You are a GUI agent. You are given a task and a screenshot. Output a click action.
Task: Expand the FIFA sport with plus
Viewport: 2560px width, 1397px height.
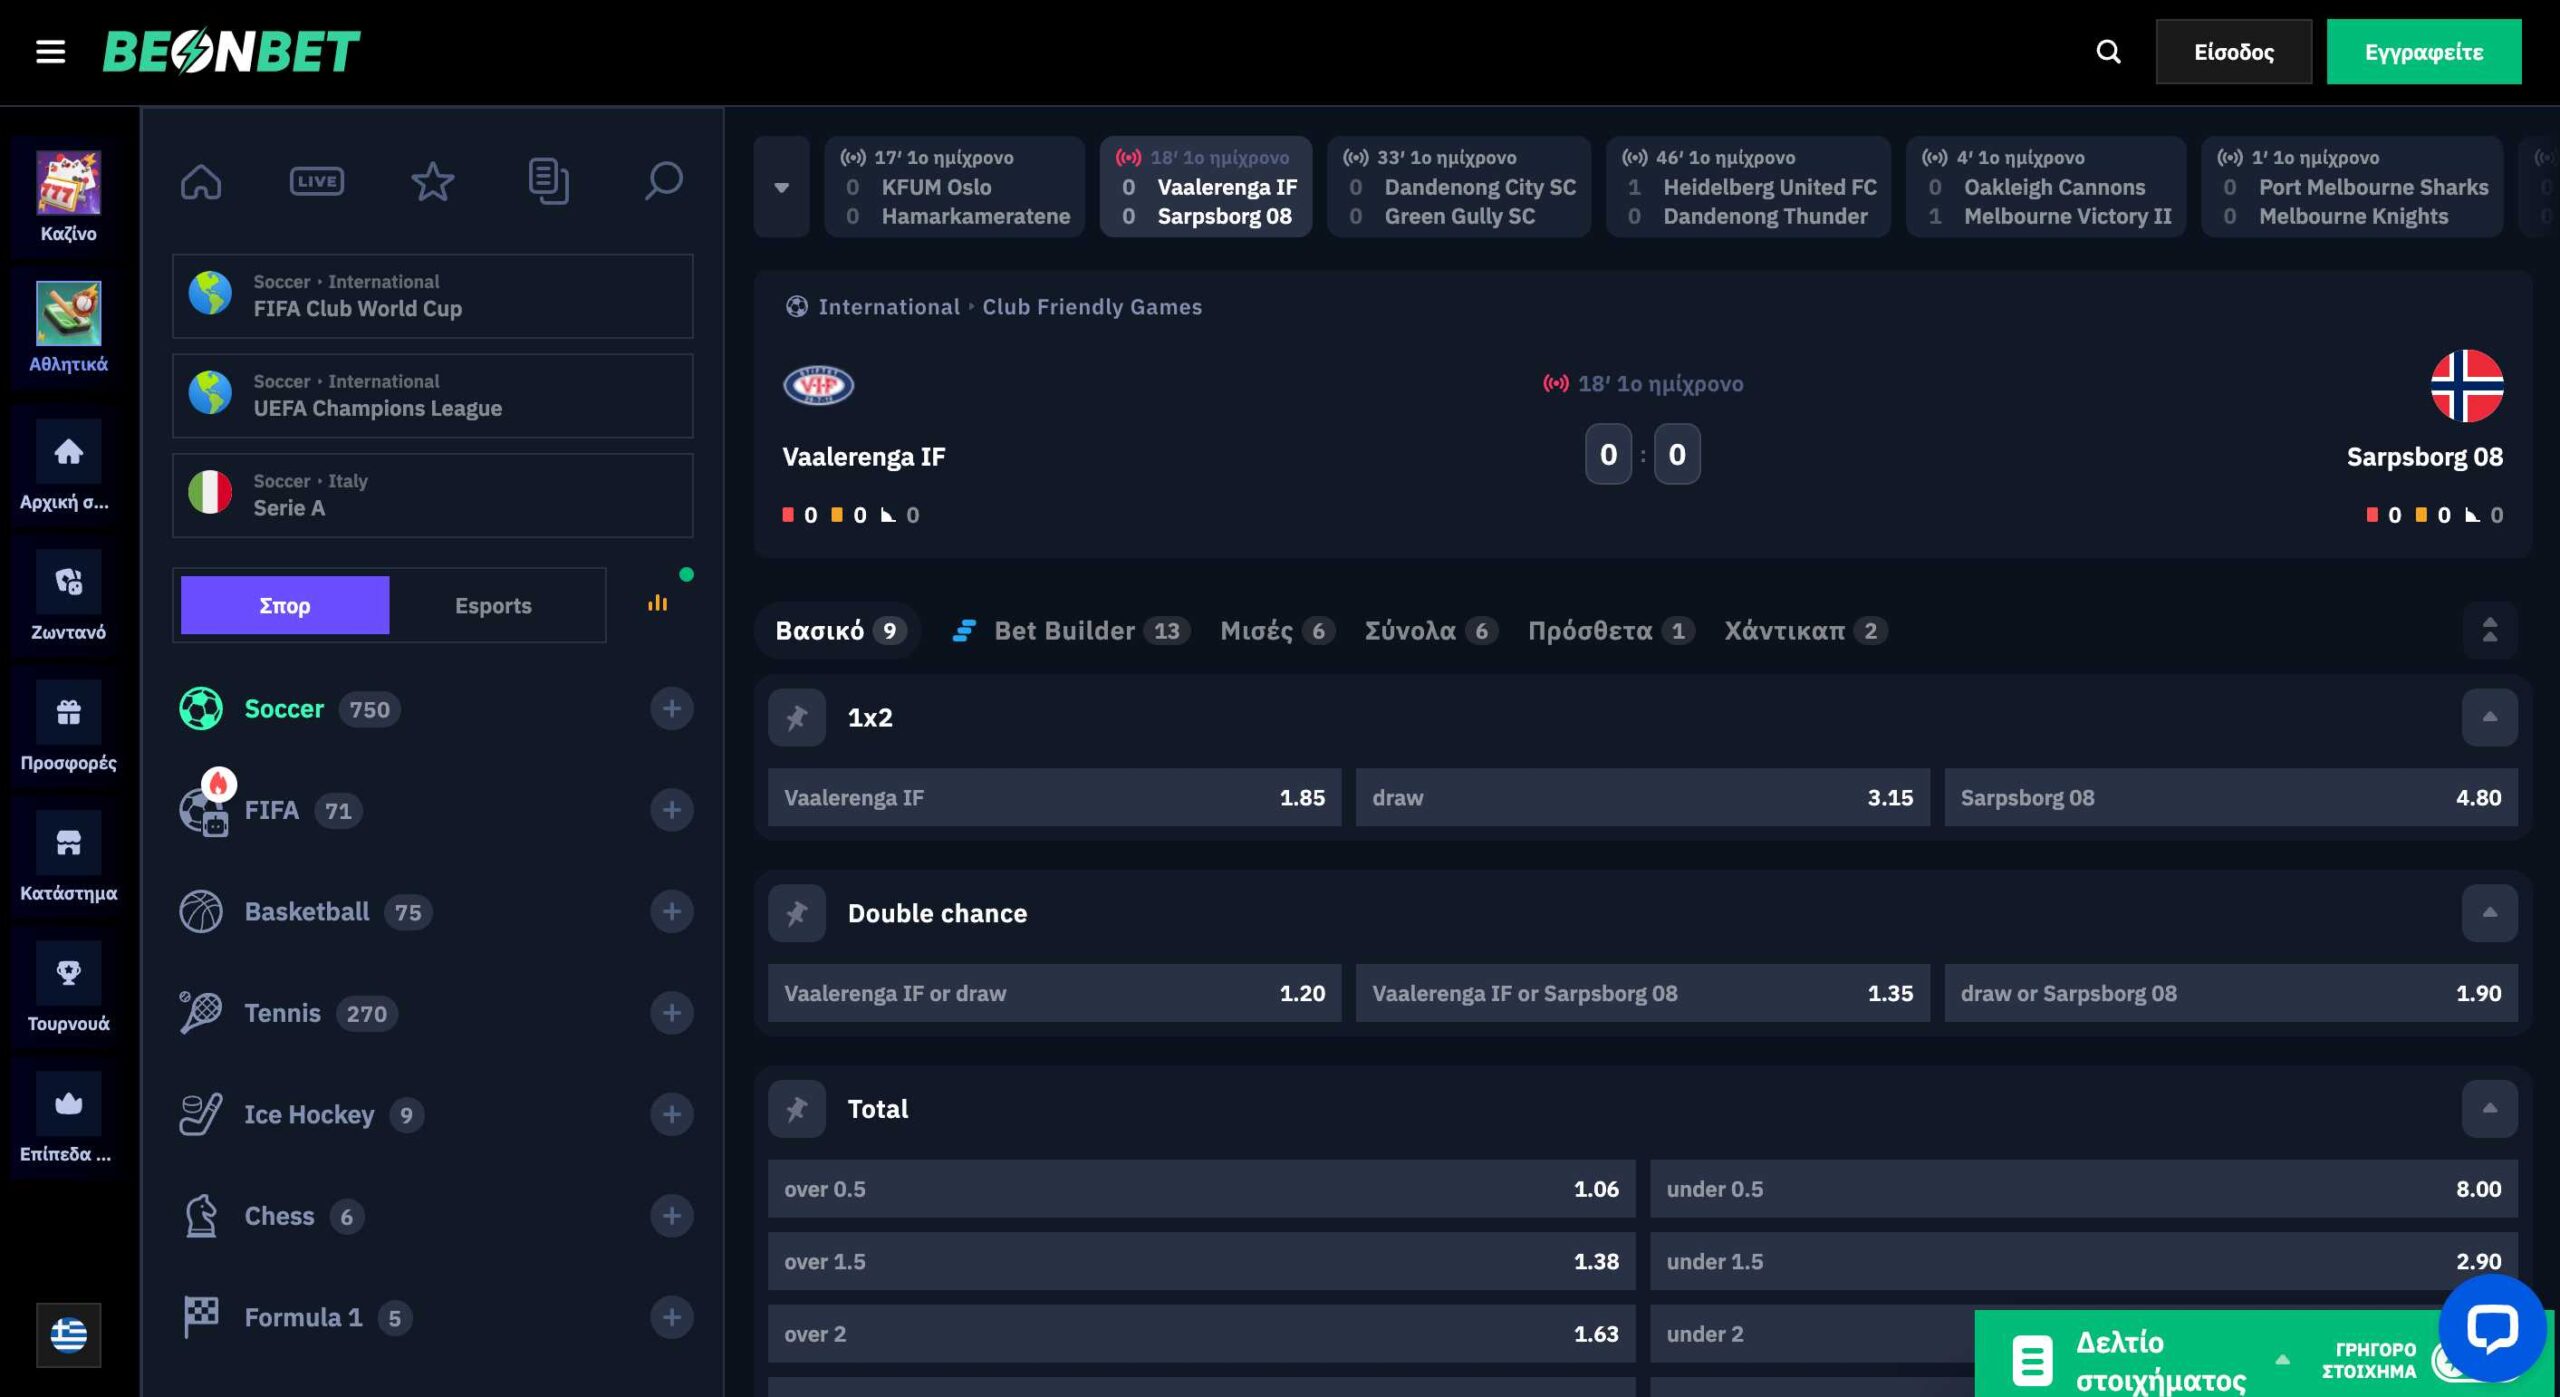click(x=672, y=810)
